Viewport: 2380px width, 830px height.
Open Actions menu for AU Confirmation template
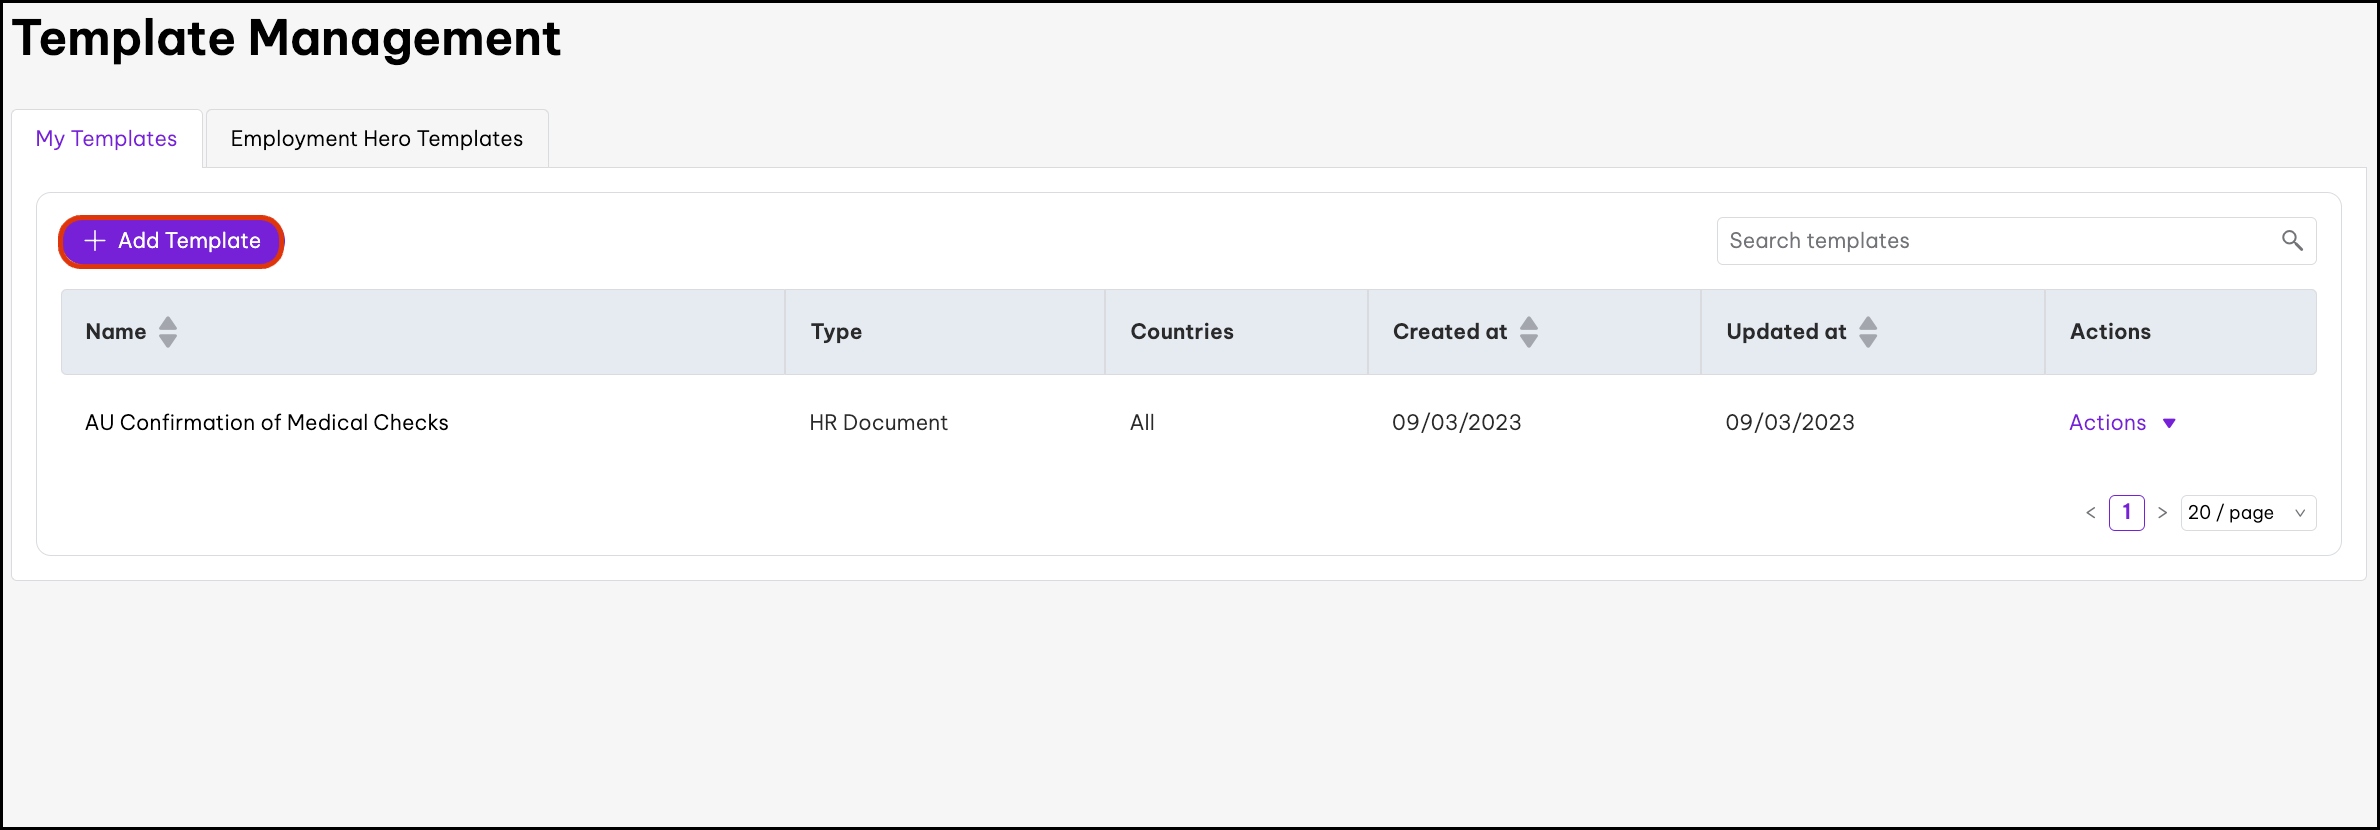2107,423
